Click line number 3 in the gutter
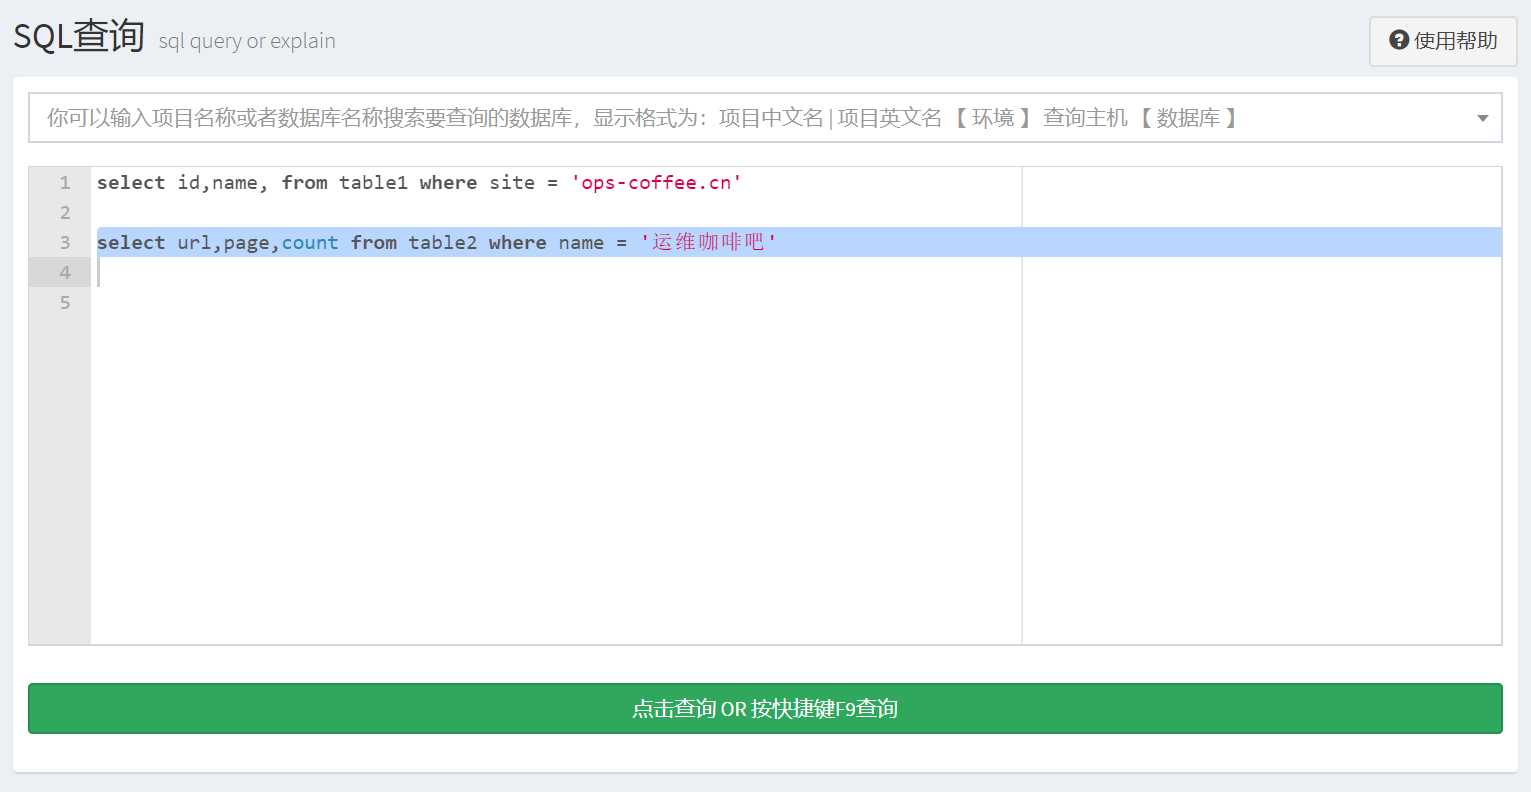The height and width of the screenshot is (792, 1531). [x=65, y=243]
